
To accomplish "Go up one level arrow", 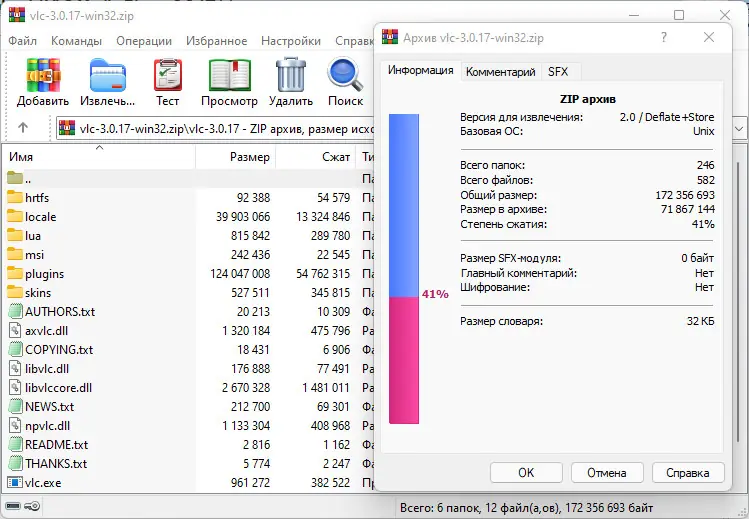I will click(x=23, y=127).
